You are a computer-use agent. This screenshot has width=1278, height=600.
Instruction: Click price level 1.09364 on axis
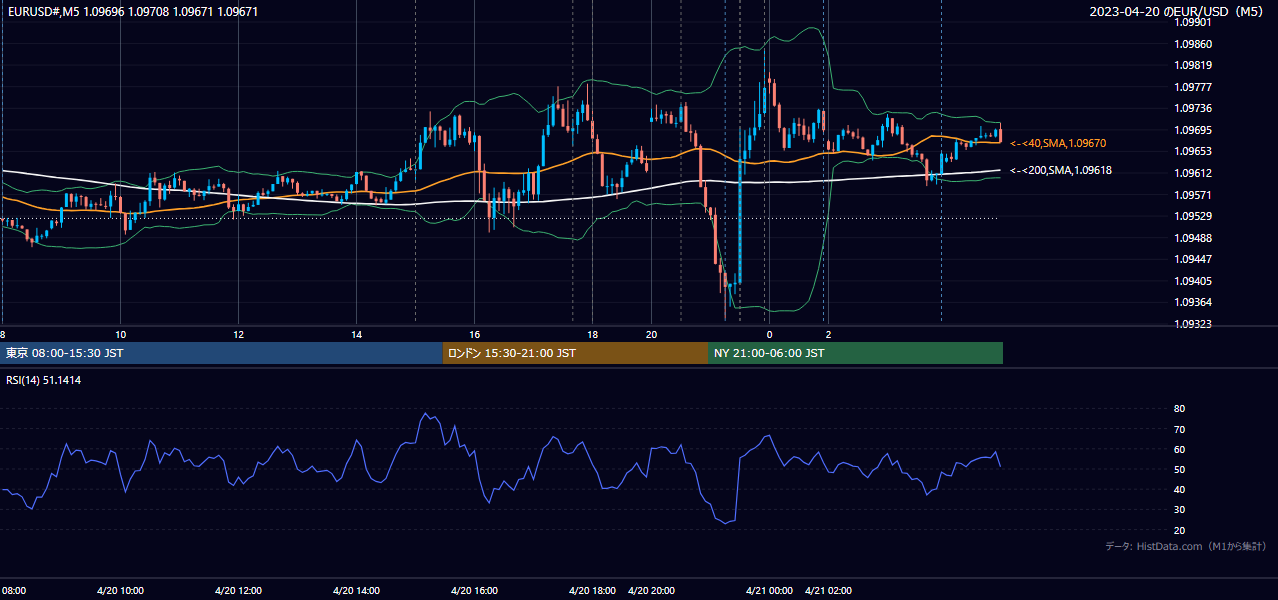click(x=1193, y=303)
